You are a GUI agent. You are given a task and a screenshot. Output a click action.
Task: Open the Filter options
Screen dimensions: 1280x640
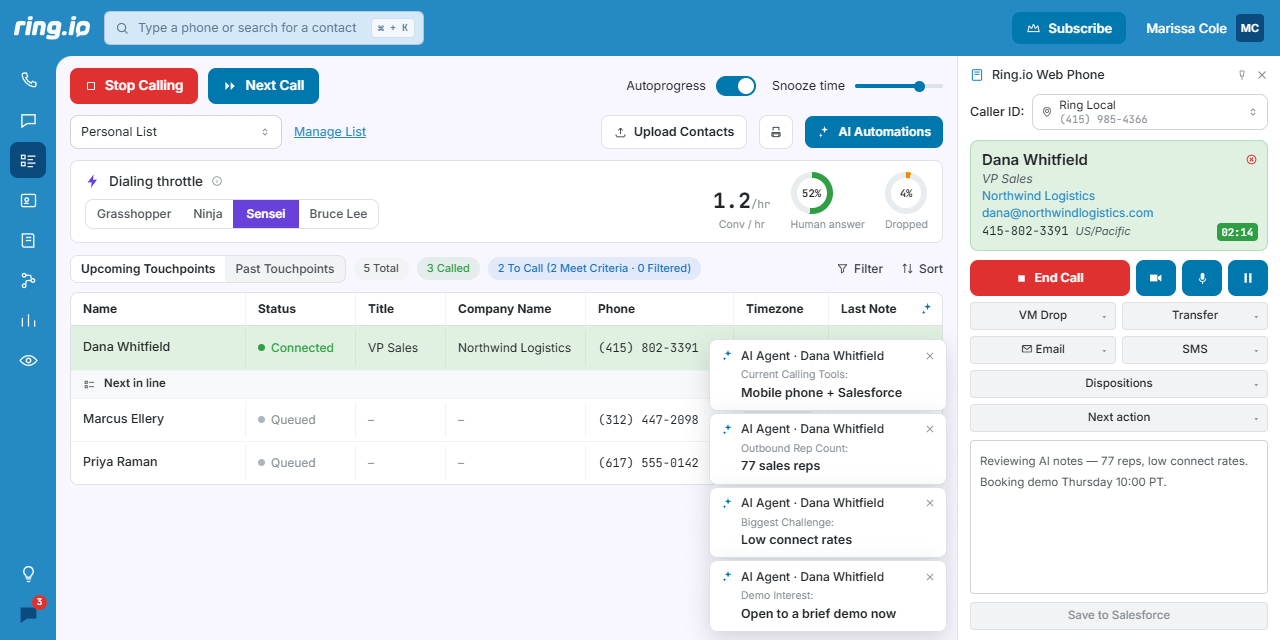860,269
